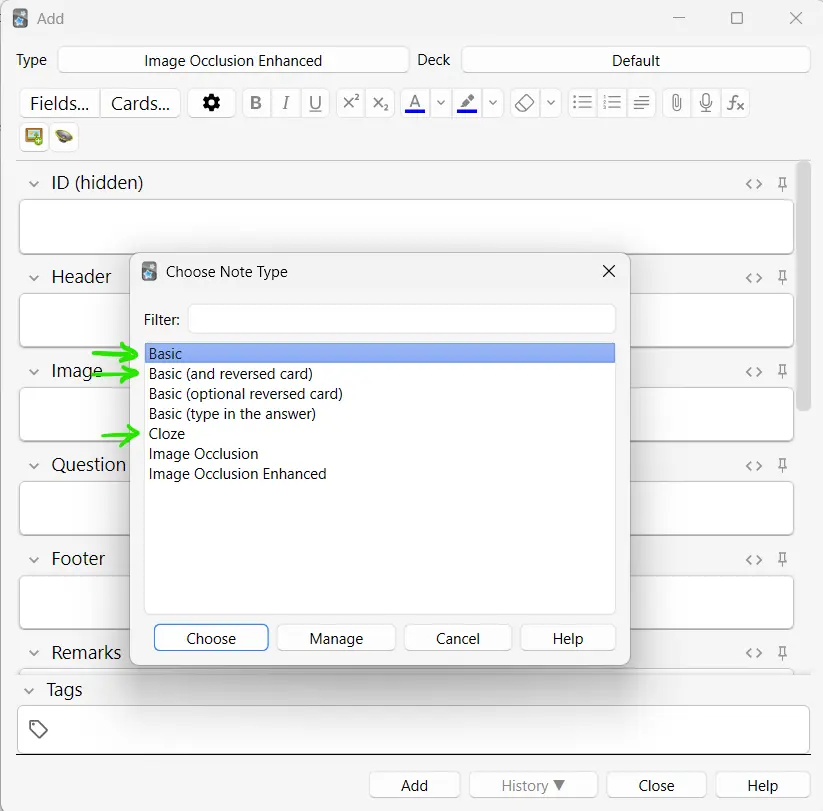Screen dimensions: 823x811
Task: Toggle underline text formatting
Action: pos(315,103)
